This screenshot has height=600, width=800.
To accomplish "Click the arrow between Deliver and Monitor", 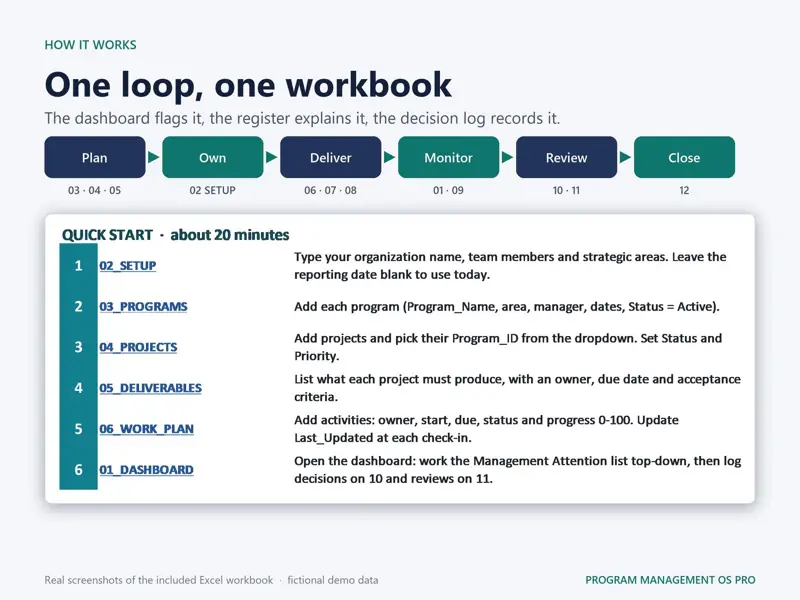I will (389, 157).
